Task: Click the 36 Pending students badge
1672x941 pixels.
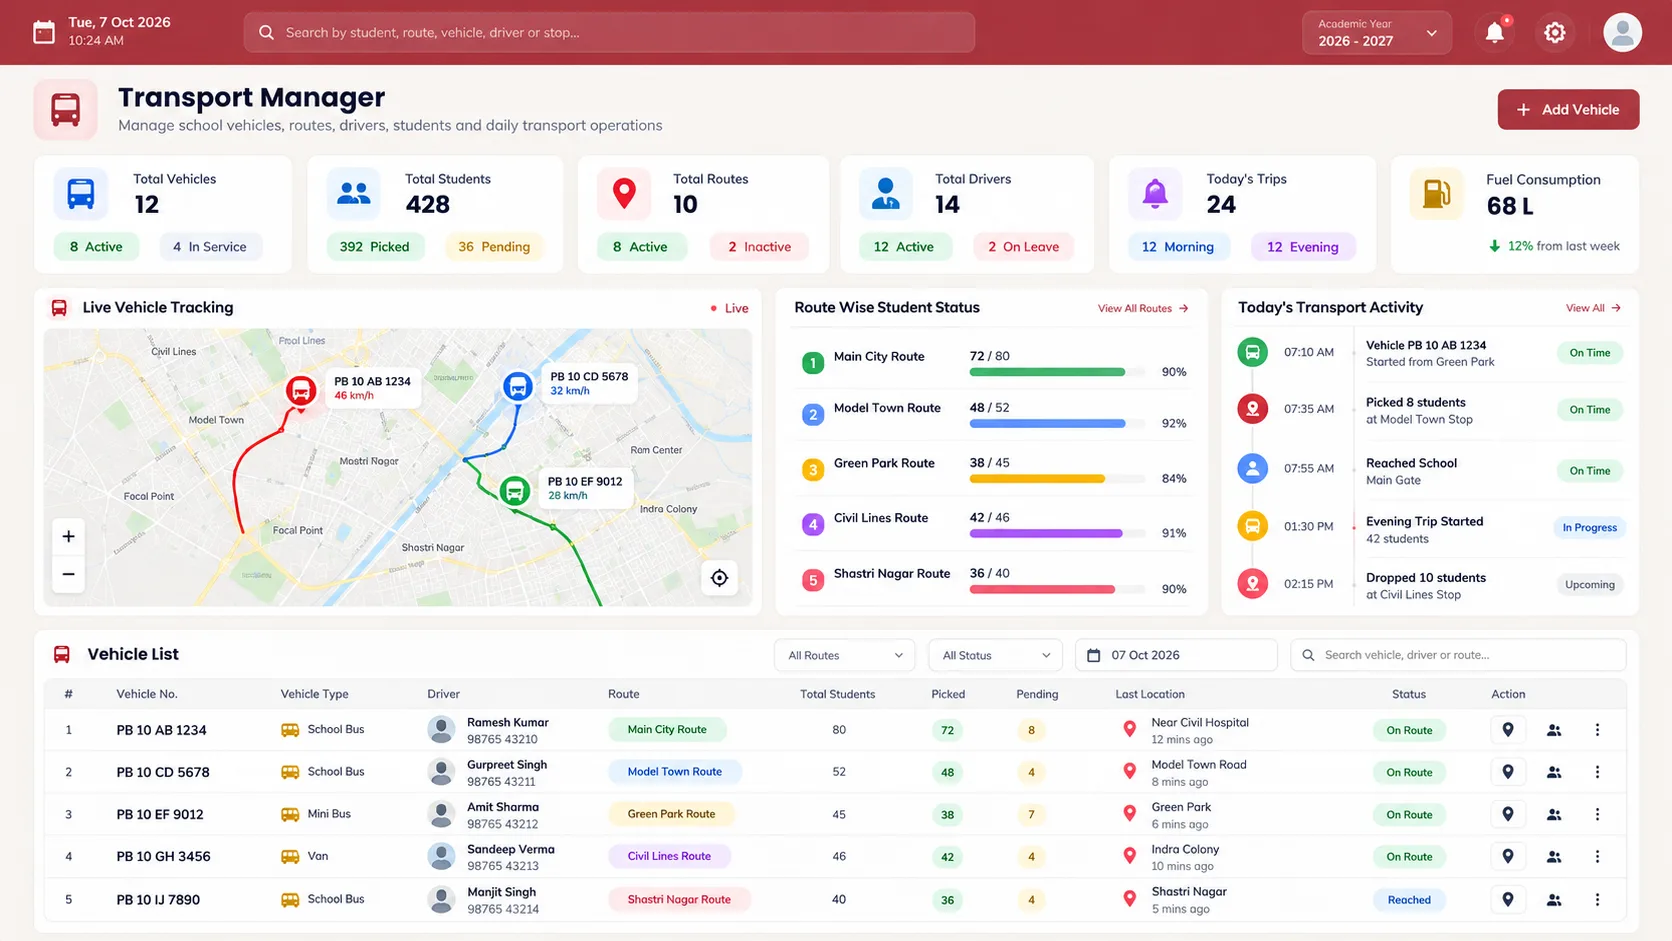Action: (x=494, y=247)
